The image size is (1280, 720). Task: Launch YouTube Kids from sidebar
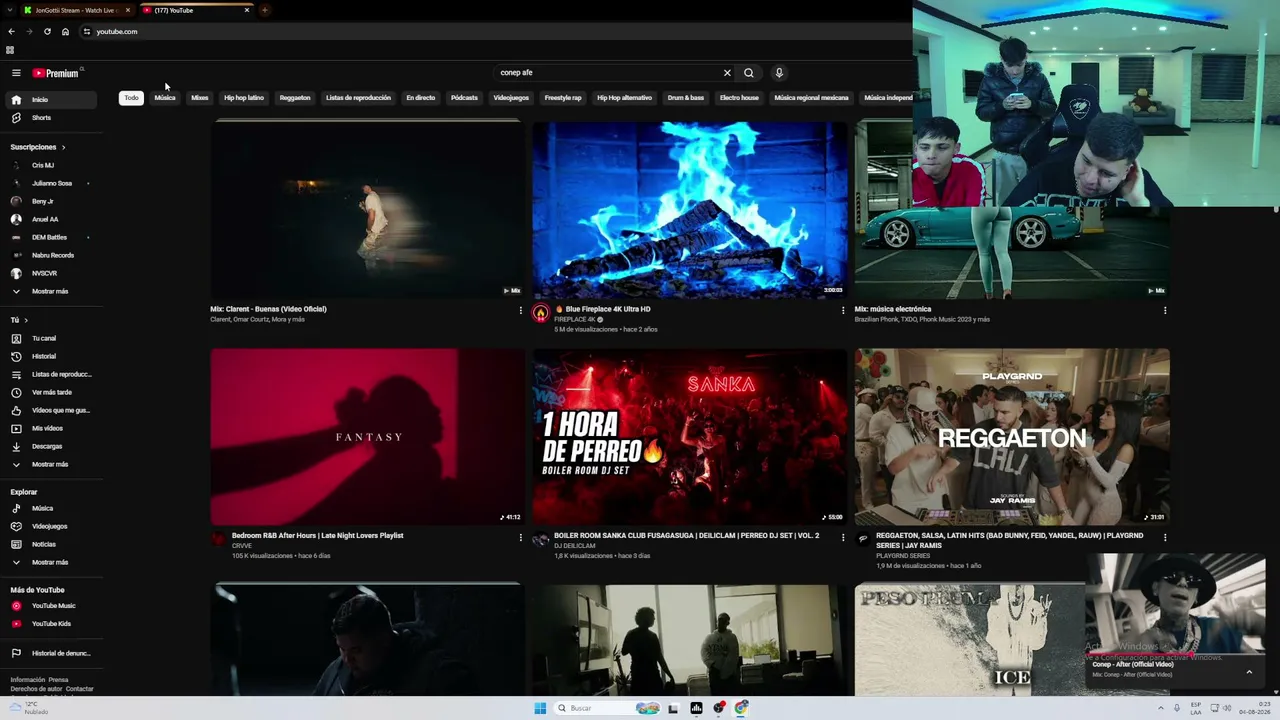[49, 624]
